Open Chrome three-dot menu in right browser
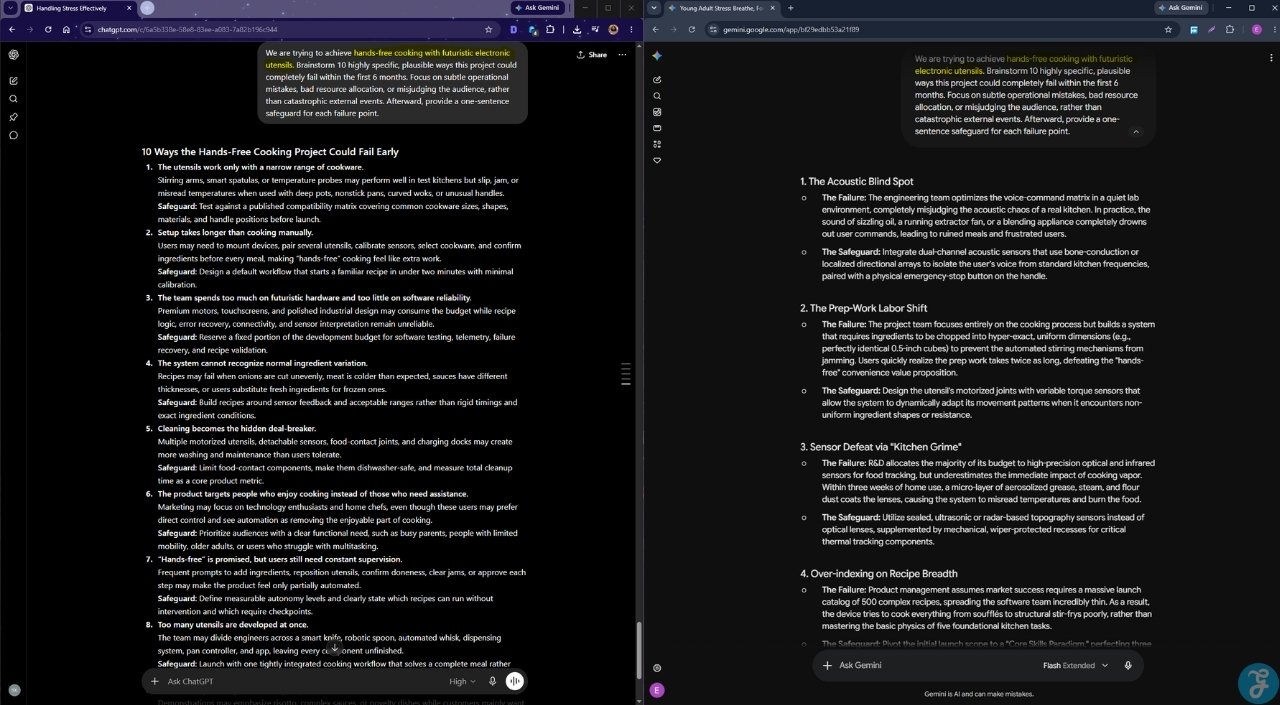This screenshot has width=1280, height=705. click(1275, 30)
